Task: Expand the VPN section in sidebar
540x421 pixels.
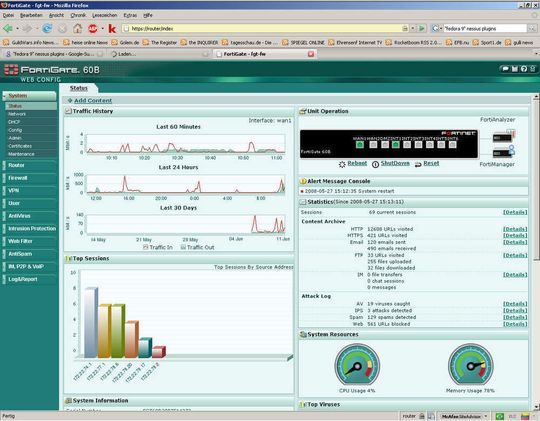Action: (x=29, y=191)
